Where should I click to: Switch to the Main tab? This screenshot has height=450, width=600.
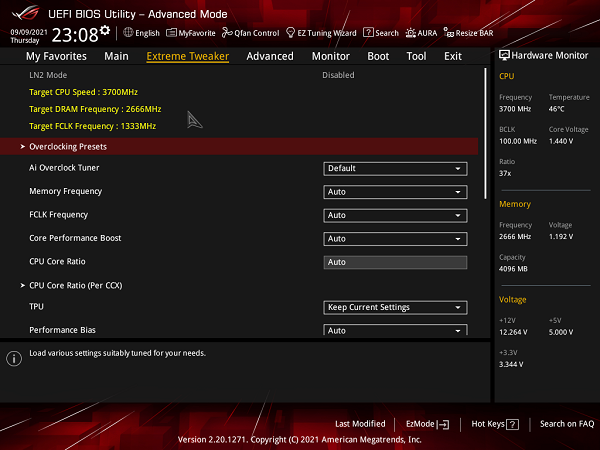[x=116, y=56]
